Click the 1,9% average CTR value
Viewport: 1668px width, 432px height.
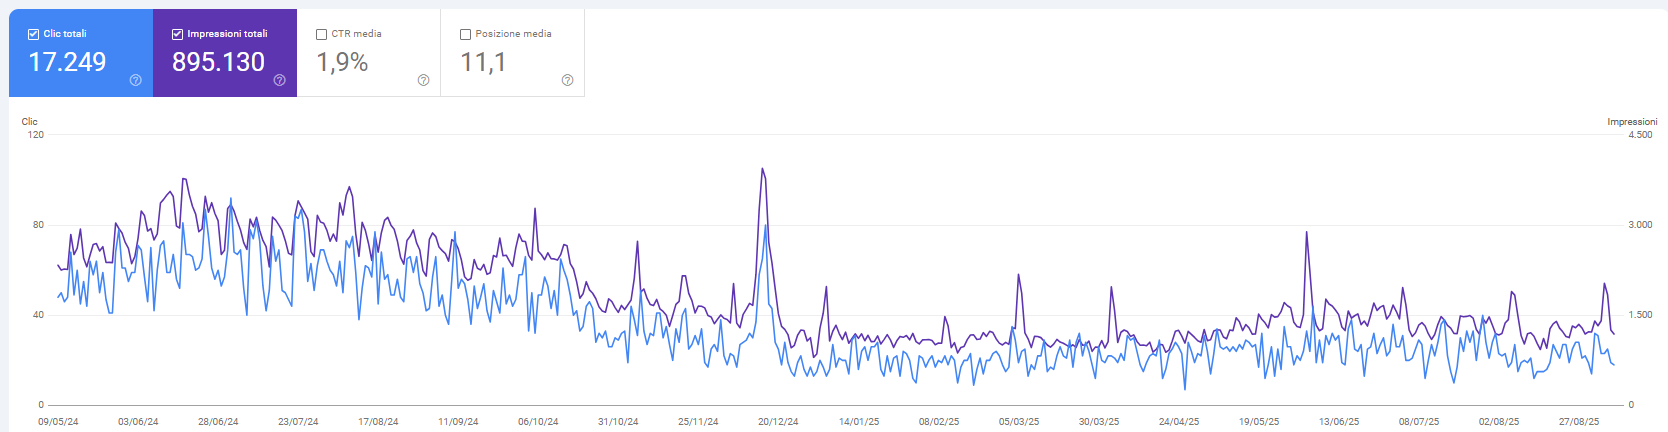(x=342, y=62)
